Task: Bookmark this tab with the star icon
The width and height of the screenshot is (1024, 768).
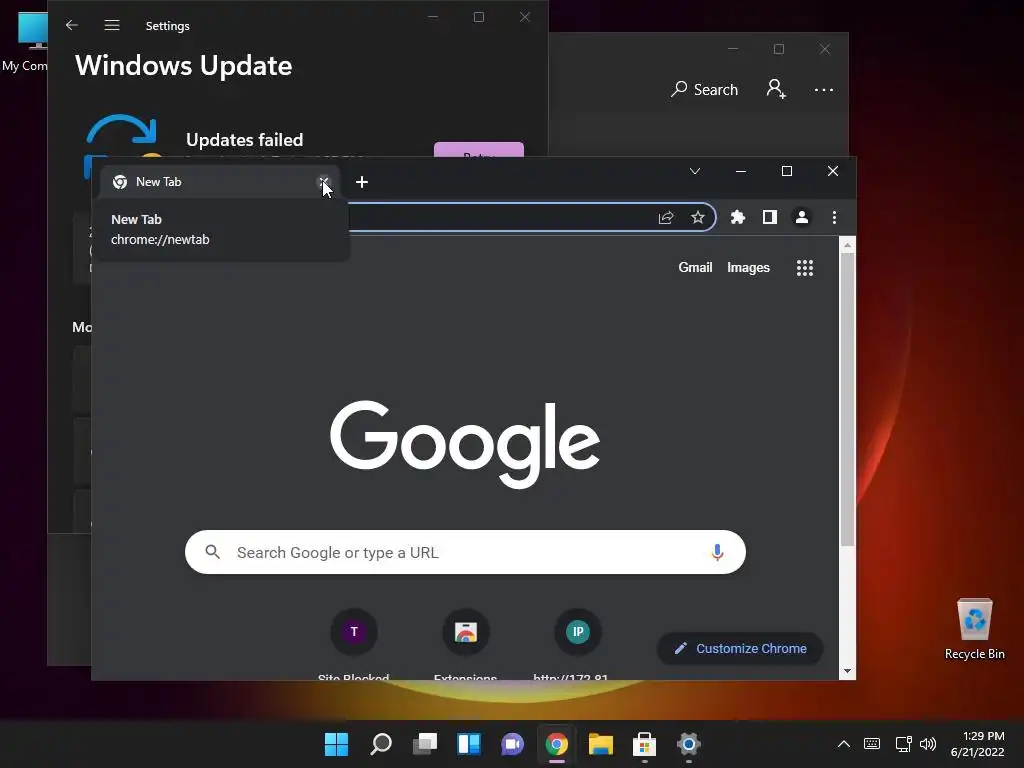Action: [x=697, y=217]
